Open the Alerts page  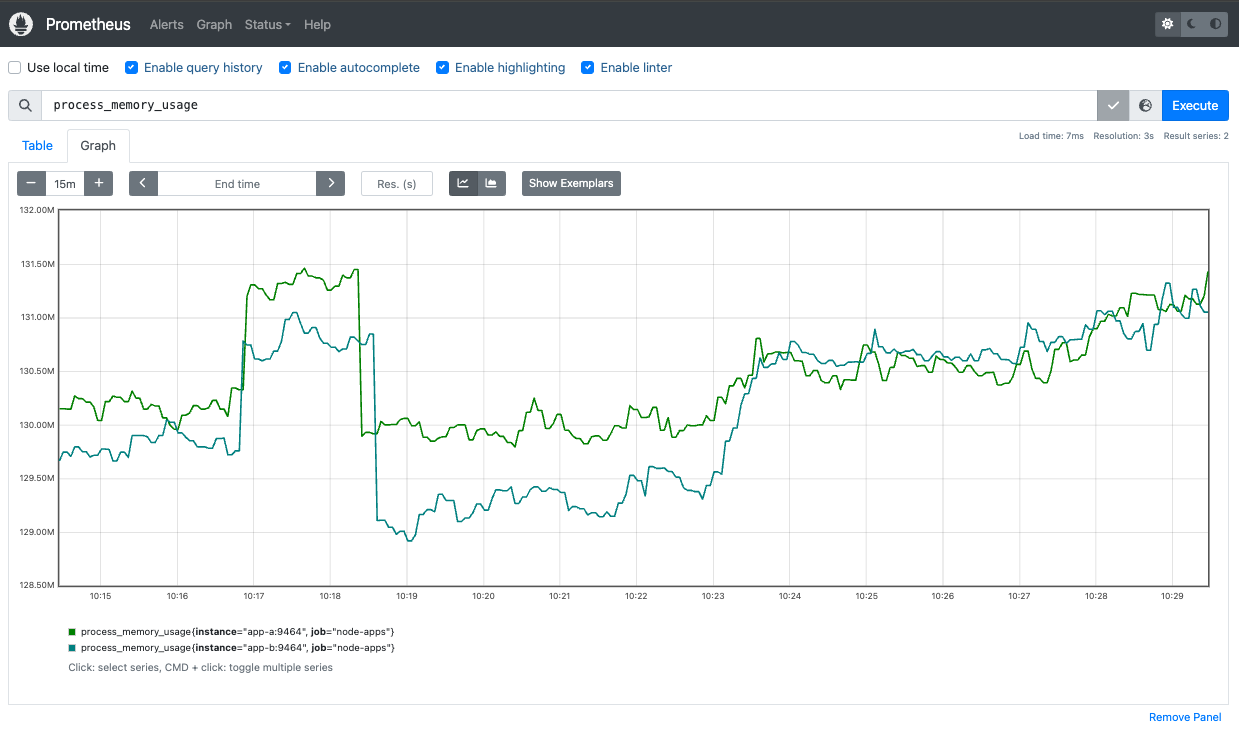(x=166, y=24)
